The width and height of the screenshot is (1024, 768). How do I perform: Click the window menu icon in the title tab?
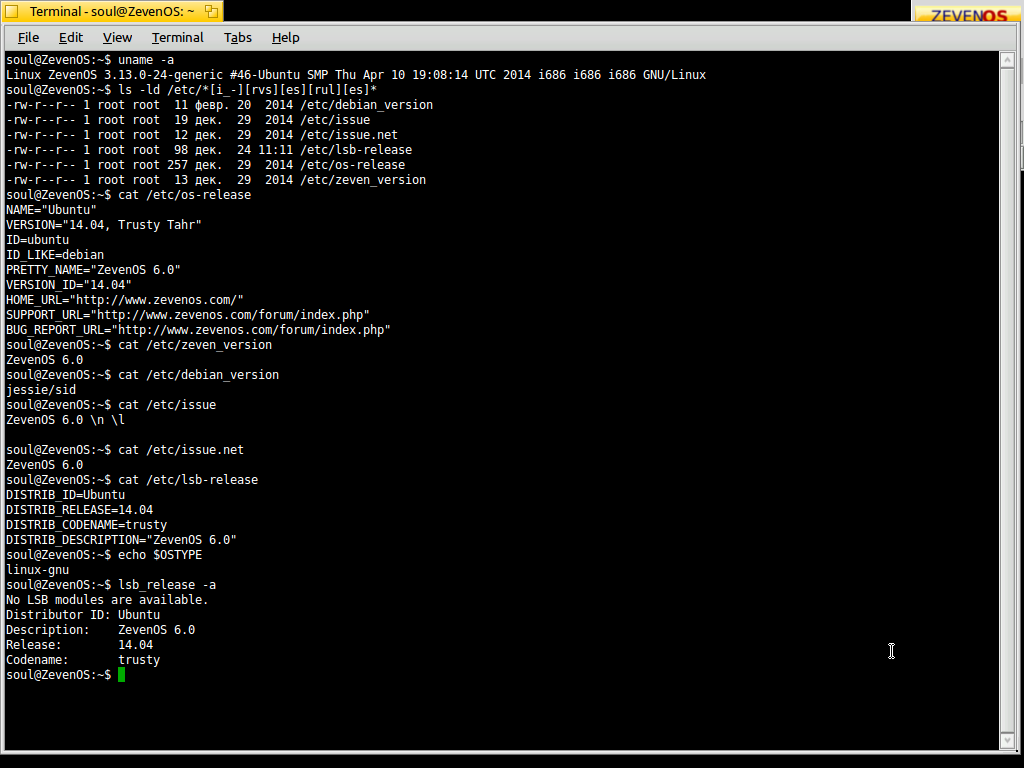point(12,11)
